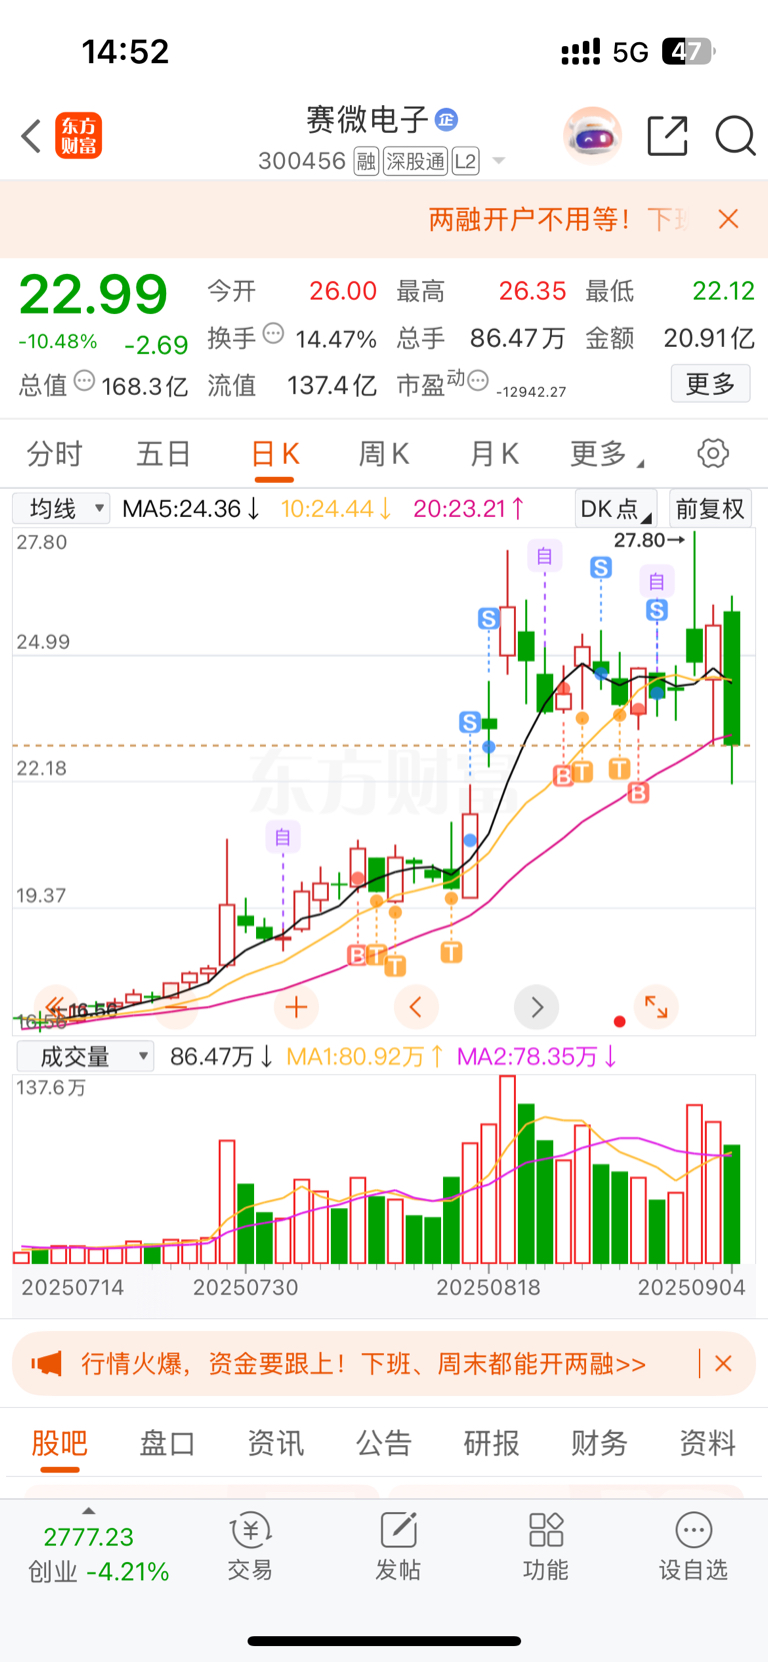Viewport: 768px width, 1663px height.
Task: Switch to the 周K tab
Action: tap(384, 454)
